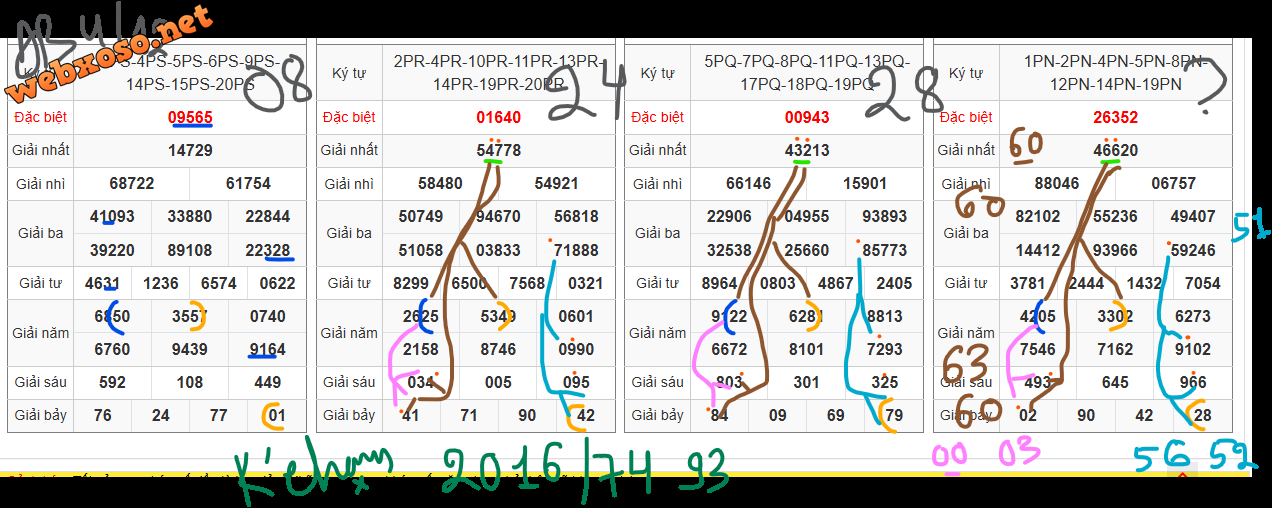
Task: Select third prize number 94670
Action: pyautogui.click(x=498, y=217)
